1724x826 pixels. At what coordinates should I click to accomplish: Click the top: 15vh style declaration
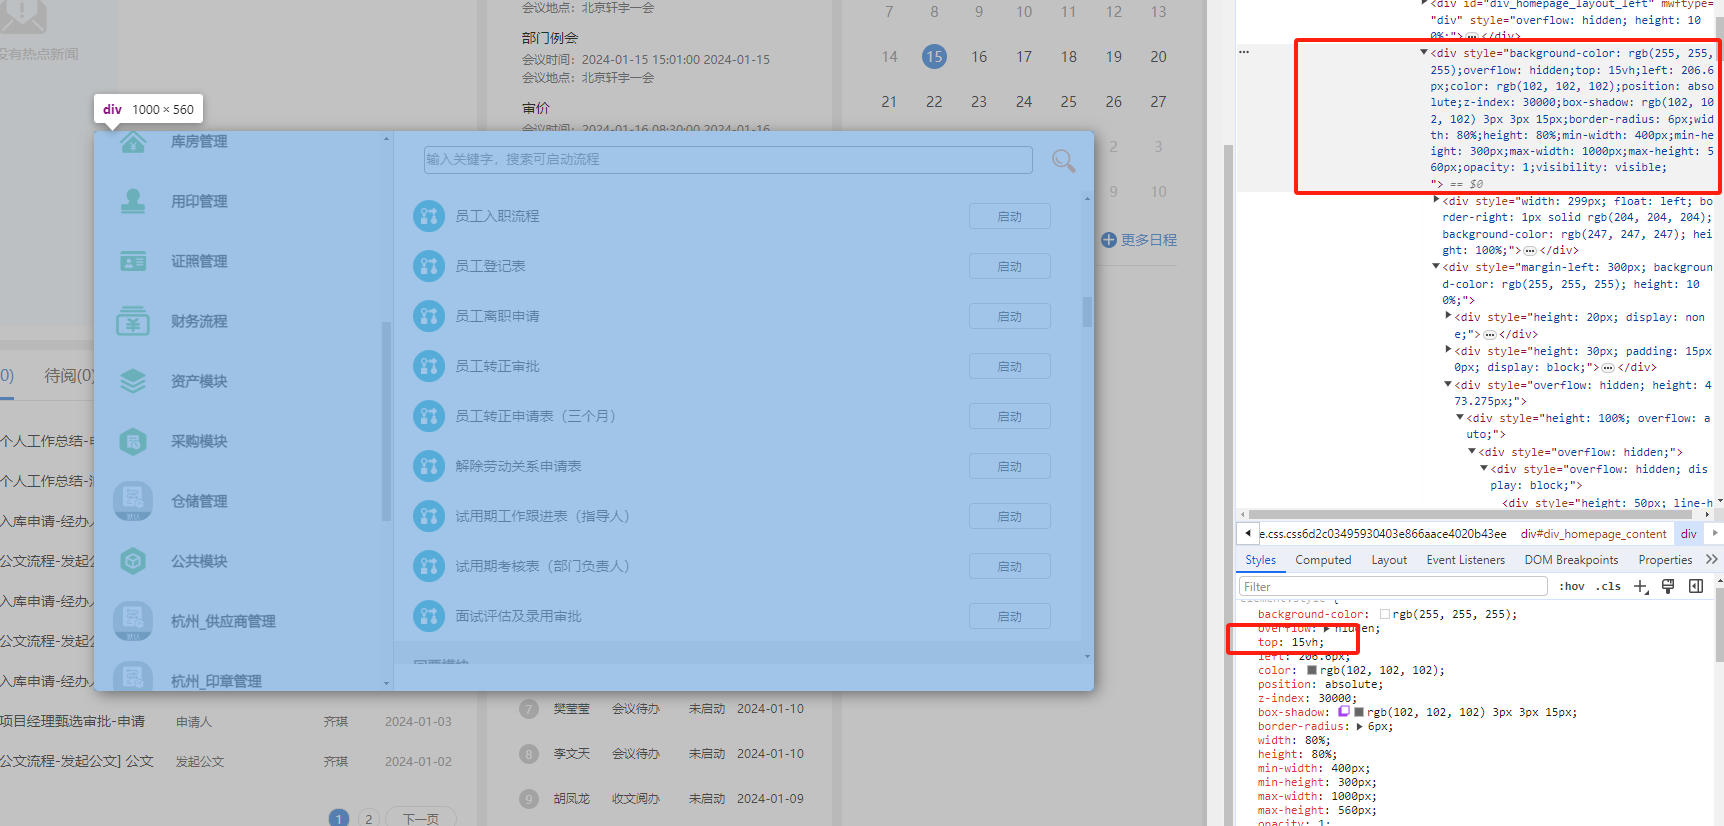point(1290,642)
